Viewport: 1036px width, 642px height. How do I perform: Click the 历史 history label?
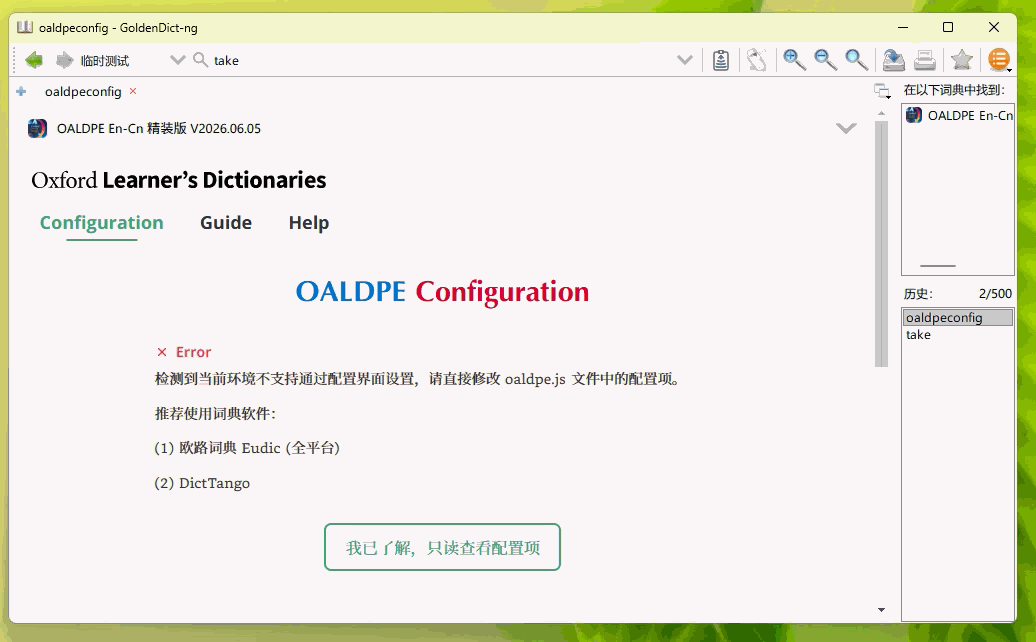[918, 294]
